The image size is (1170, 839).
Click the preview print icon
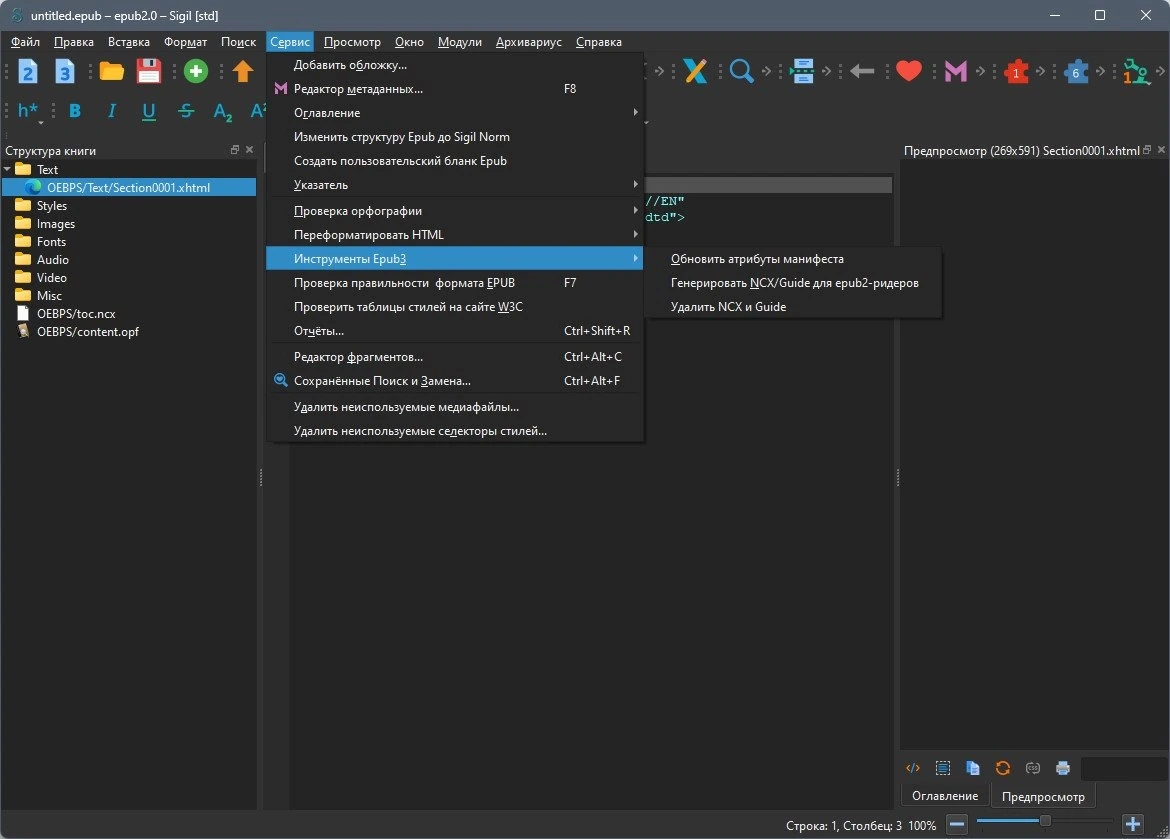(x=1063, y=768)
